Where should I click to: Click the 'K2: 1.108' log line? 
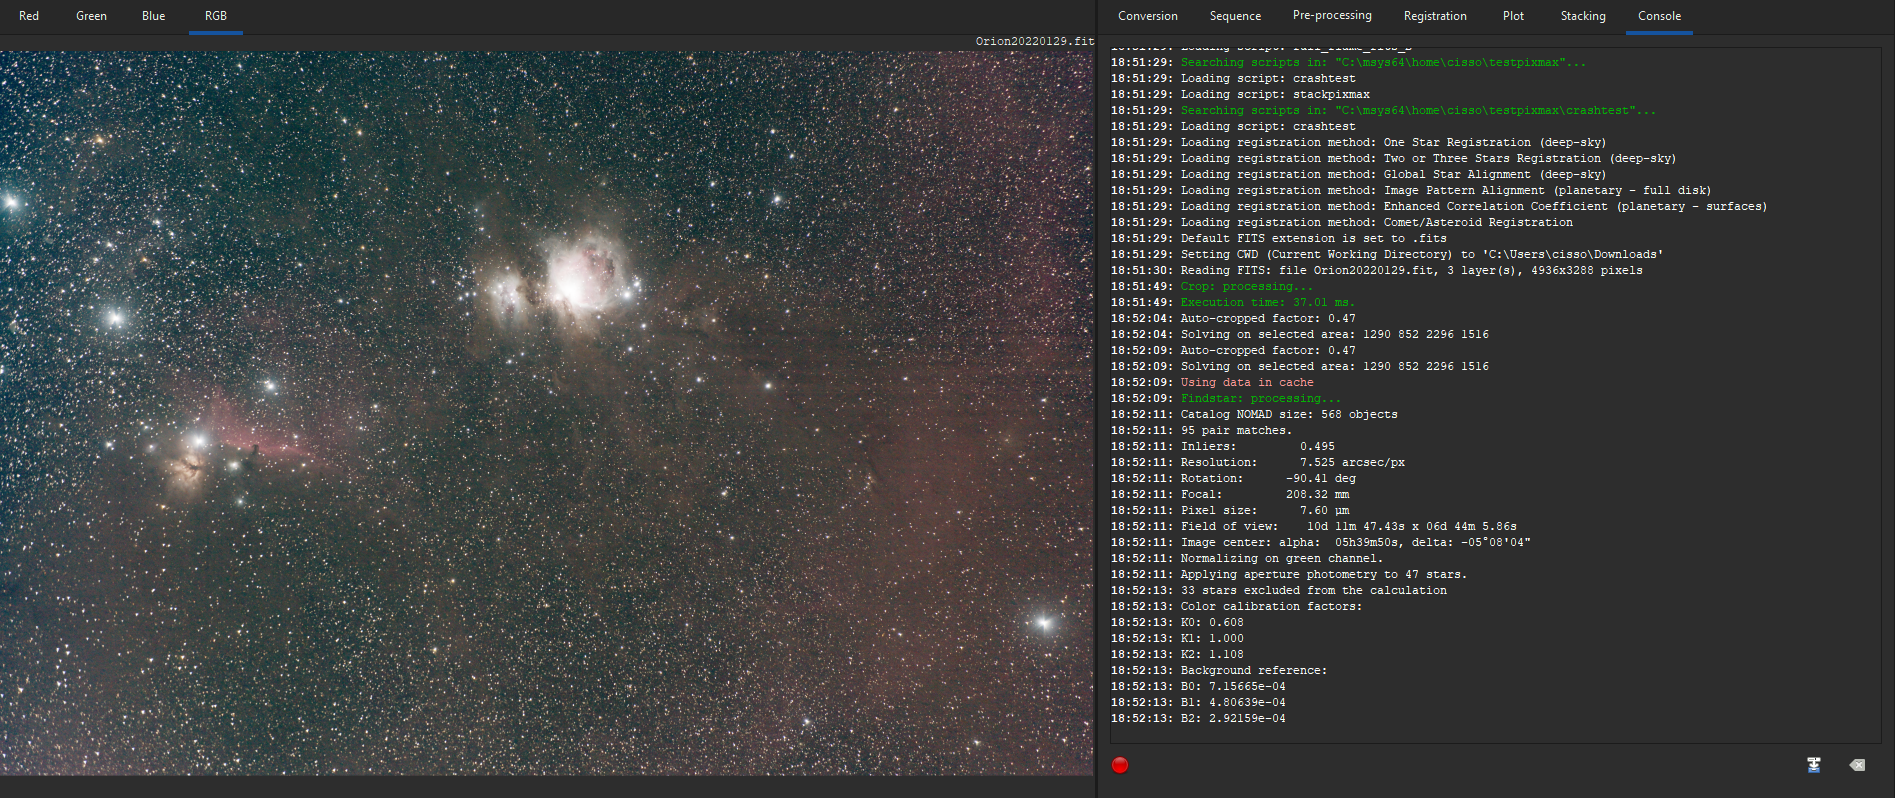click(1177, 655)
